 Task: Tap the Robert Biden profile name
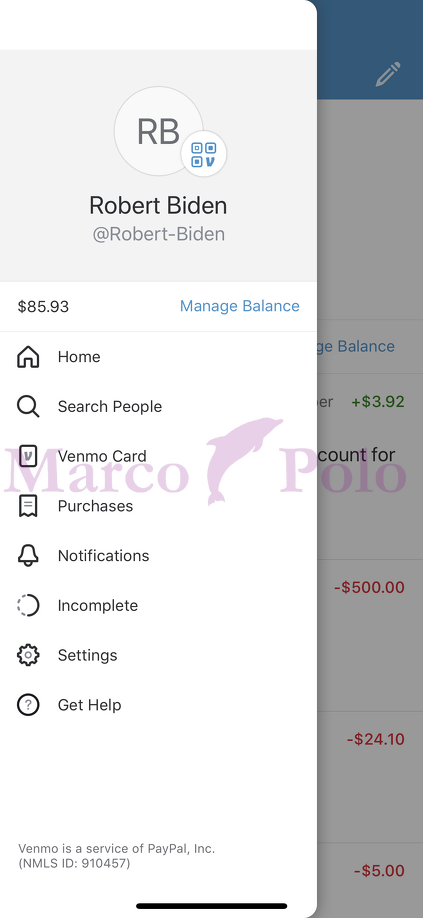point(158,205)
